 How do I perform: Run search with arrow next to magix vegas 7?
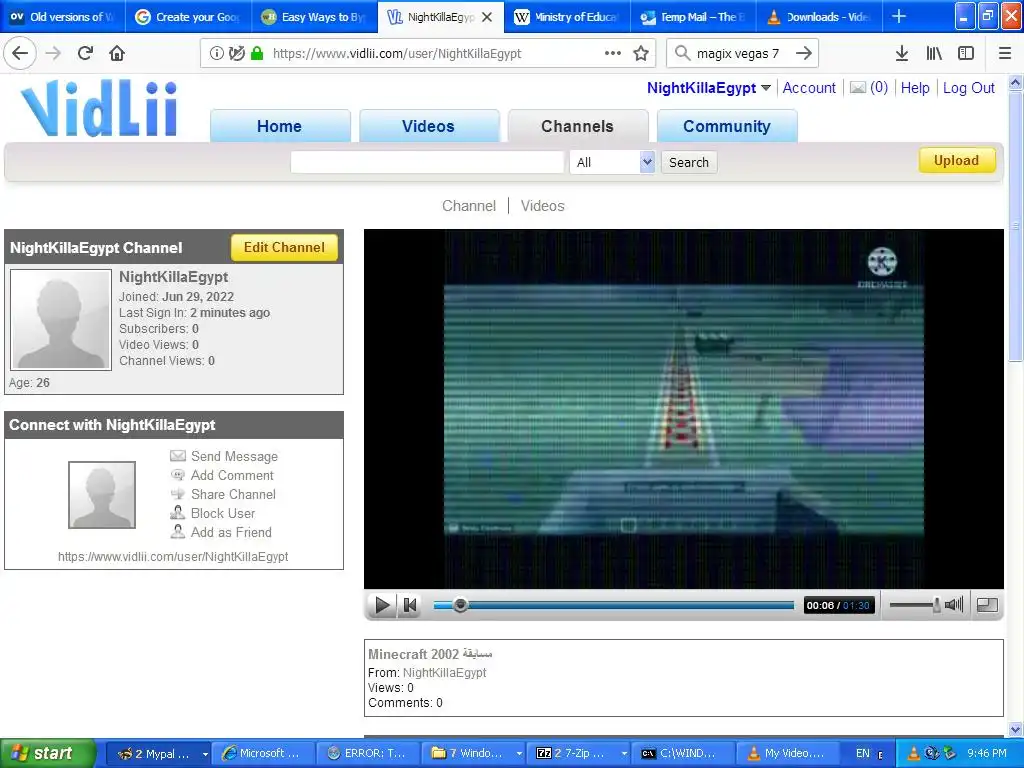coord(804,54)
